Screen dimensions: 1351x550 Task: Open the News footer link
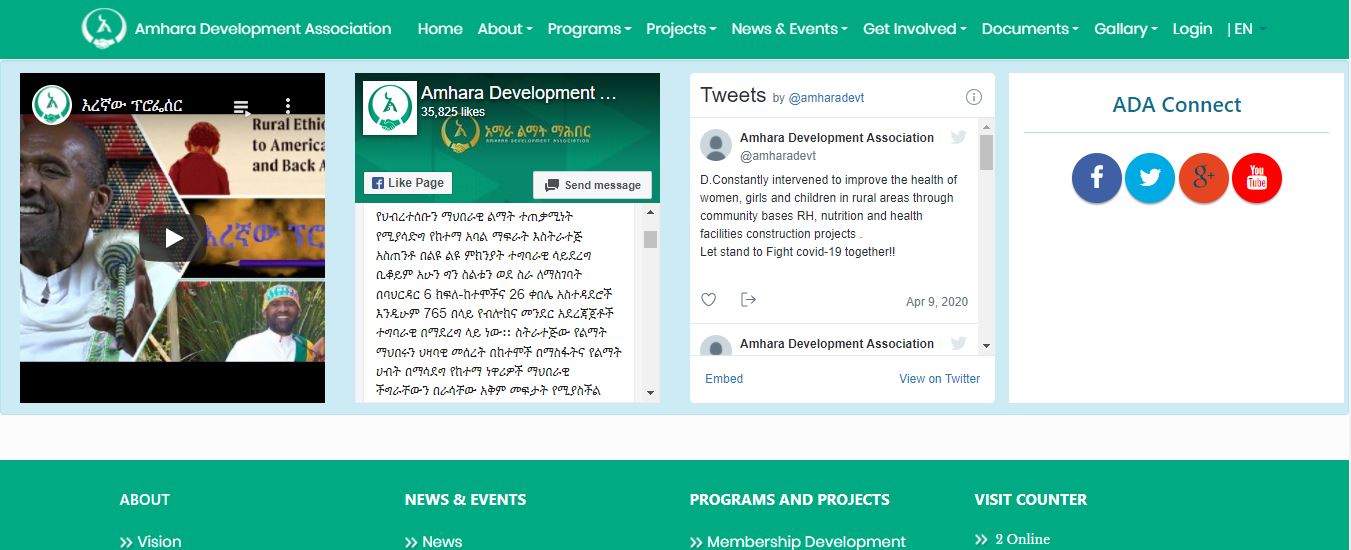[x=442, y=541]
